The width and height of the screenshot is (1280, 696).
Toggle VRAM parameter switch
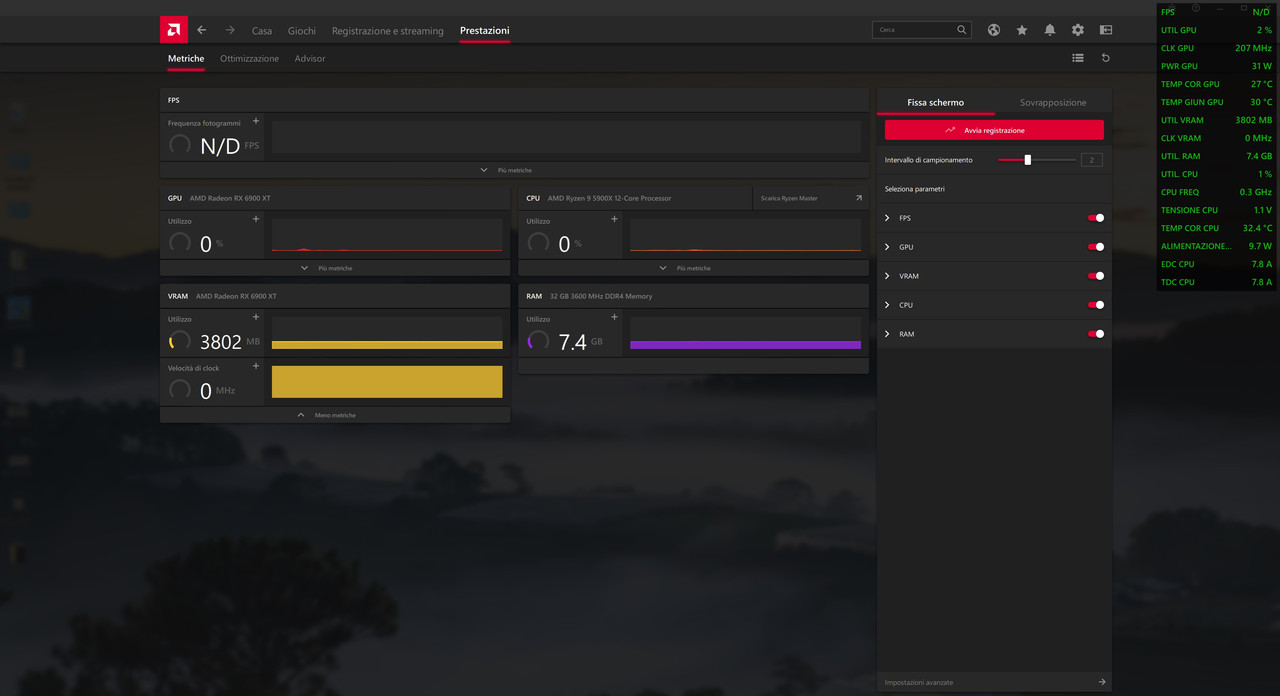[x=1096, y=276]
